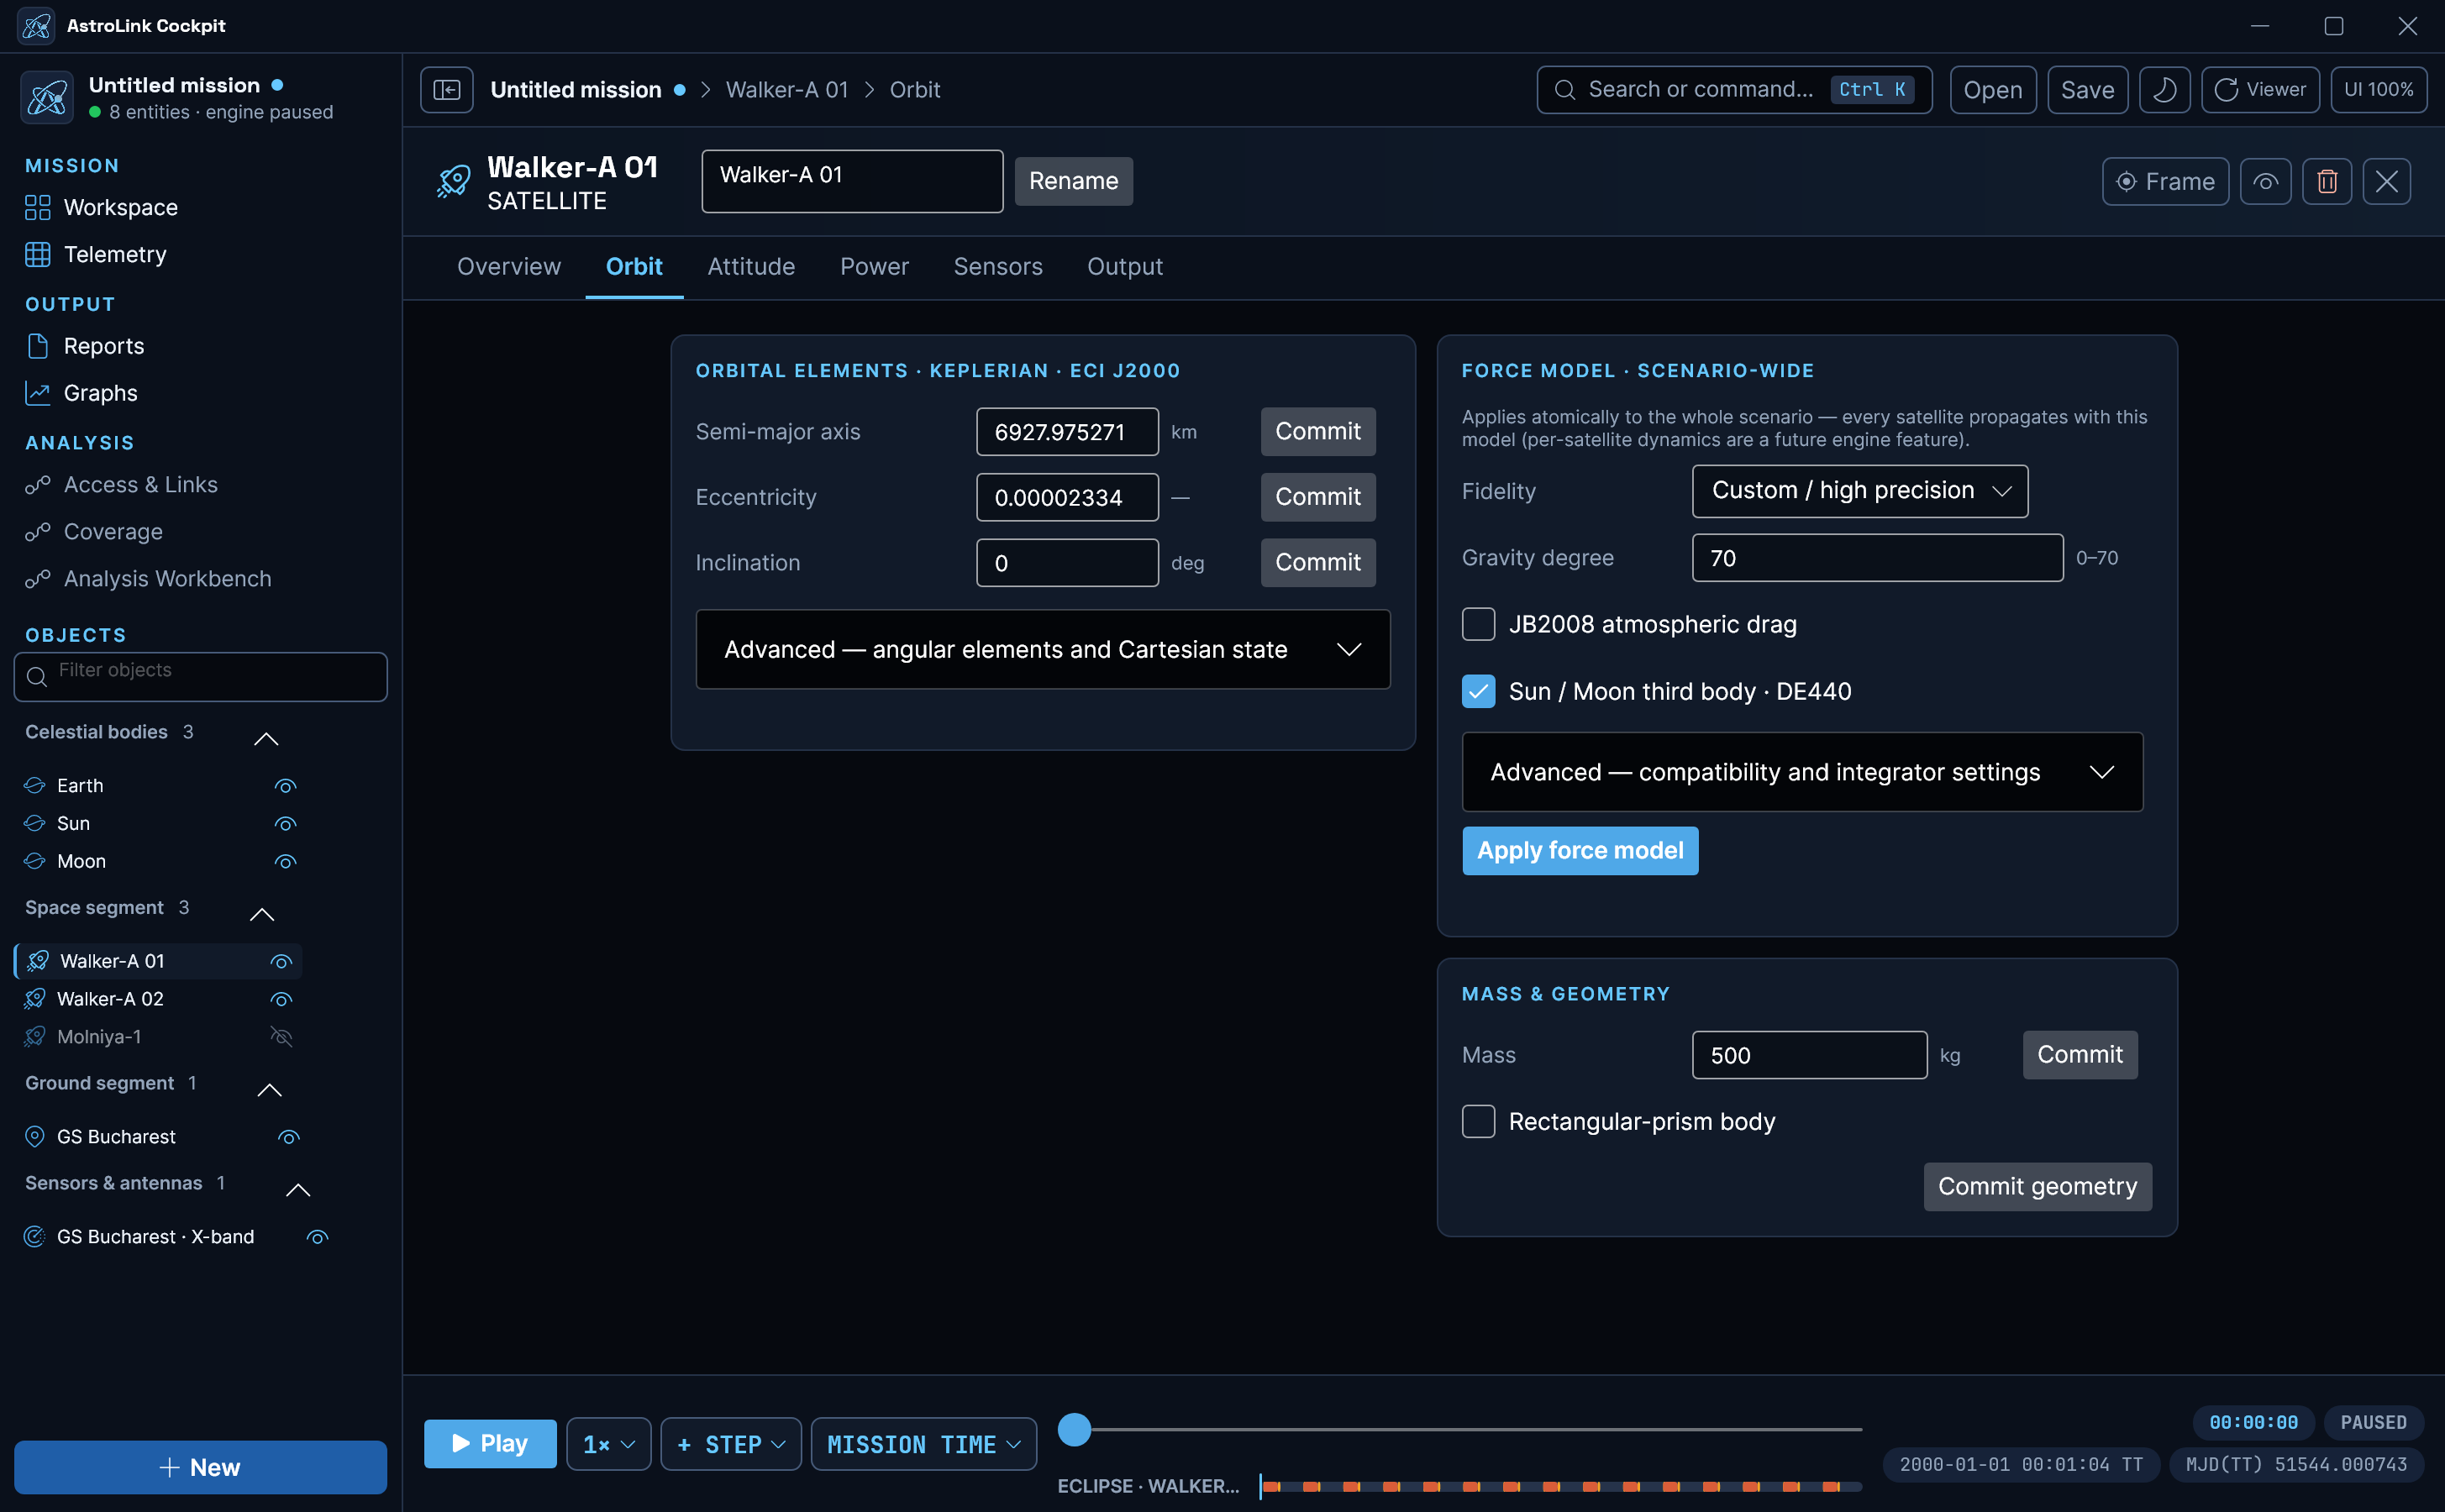Image resolution: width=2445 pixels, height=1512 pixels.
Task: Click the timeline scrubber handle
Action: point(1074,1429)
